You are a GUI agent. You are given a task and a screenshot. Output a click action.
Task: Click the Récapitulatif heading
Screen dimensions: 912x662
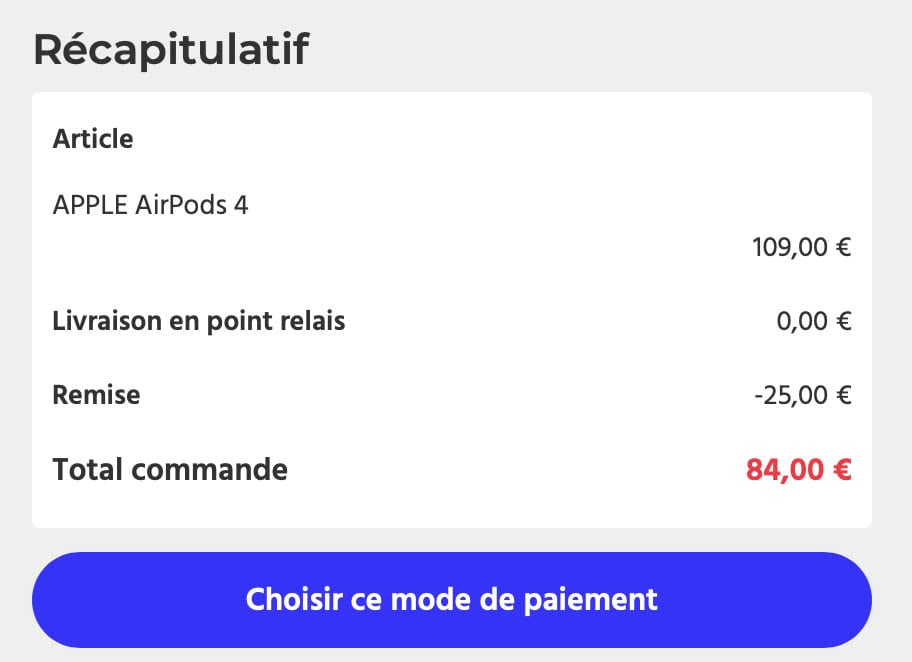click(171, 49)
